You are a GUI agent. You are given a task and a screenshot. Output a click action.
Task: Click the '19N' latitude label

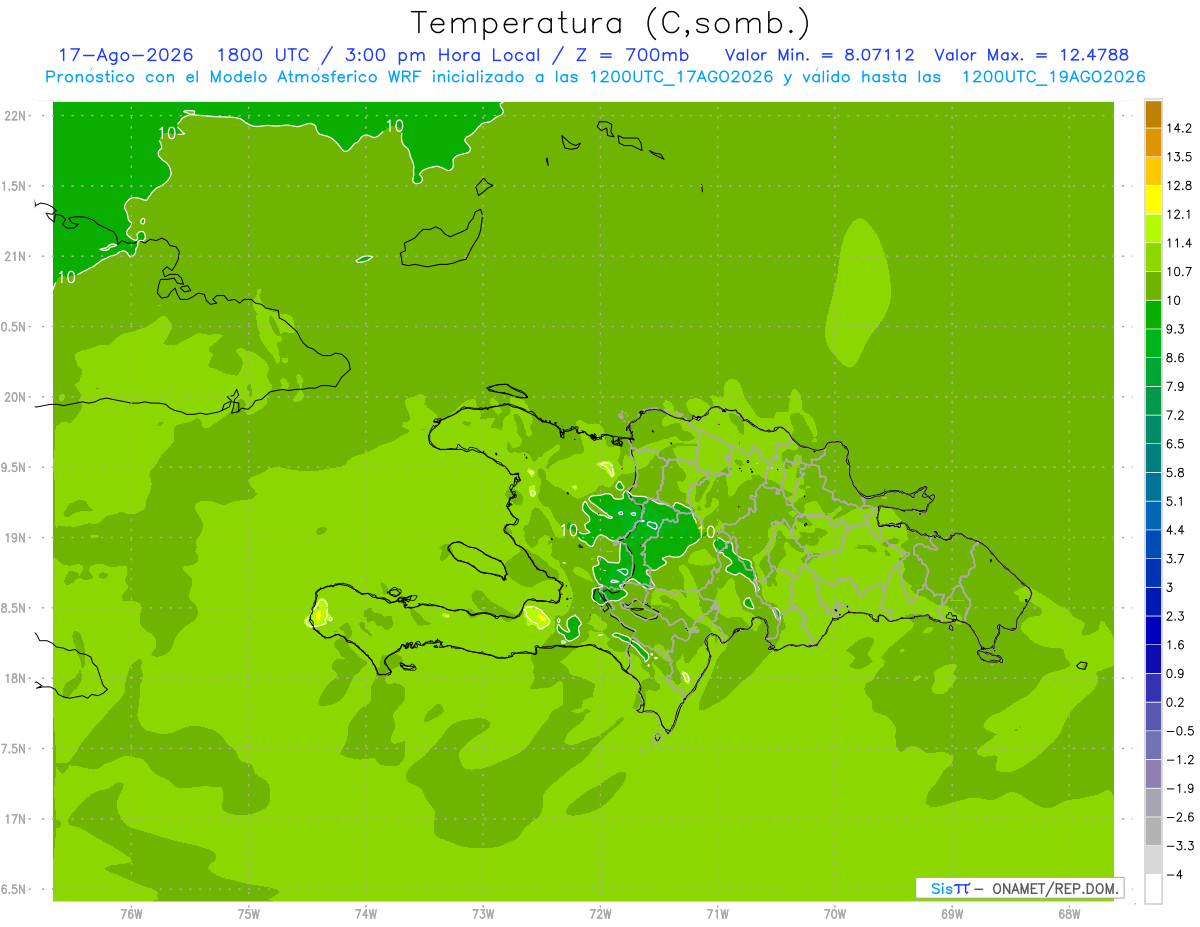click(16, 538)
